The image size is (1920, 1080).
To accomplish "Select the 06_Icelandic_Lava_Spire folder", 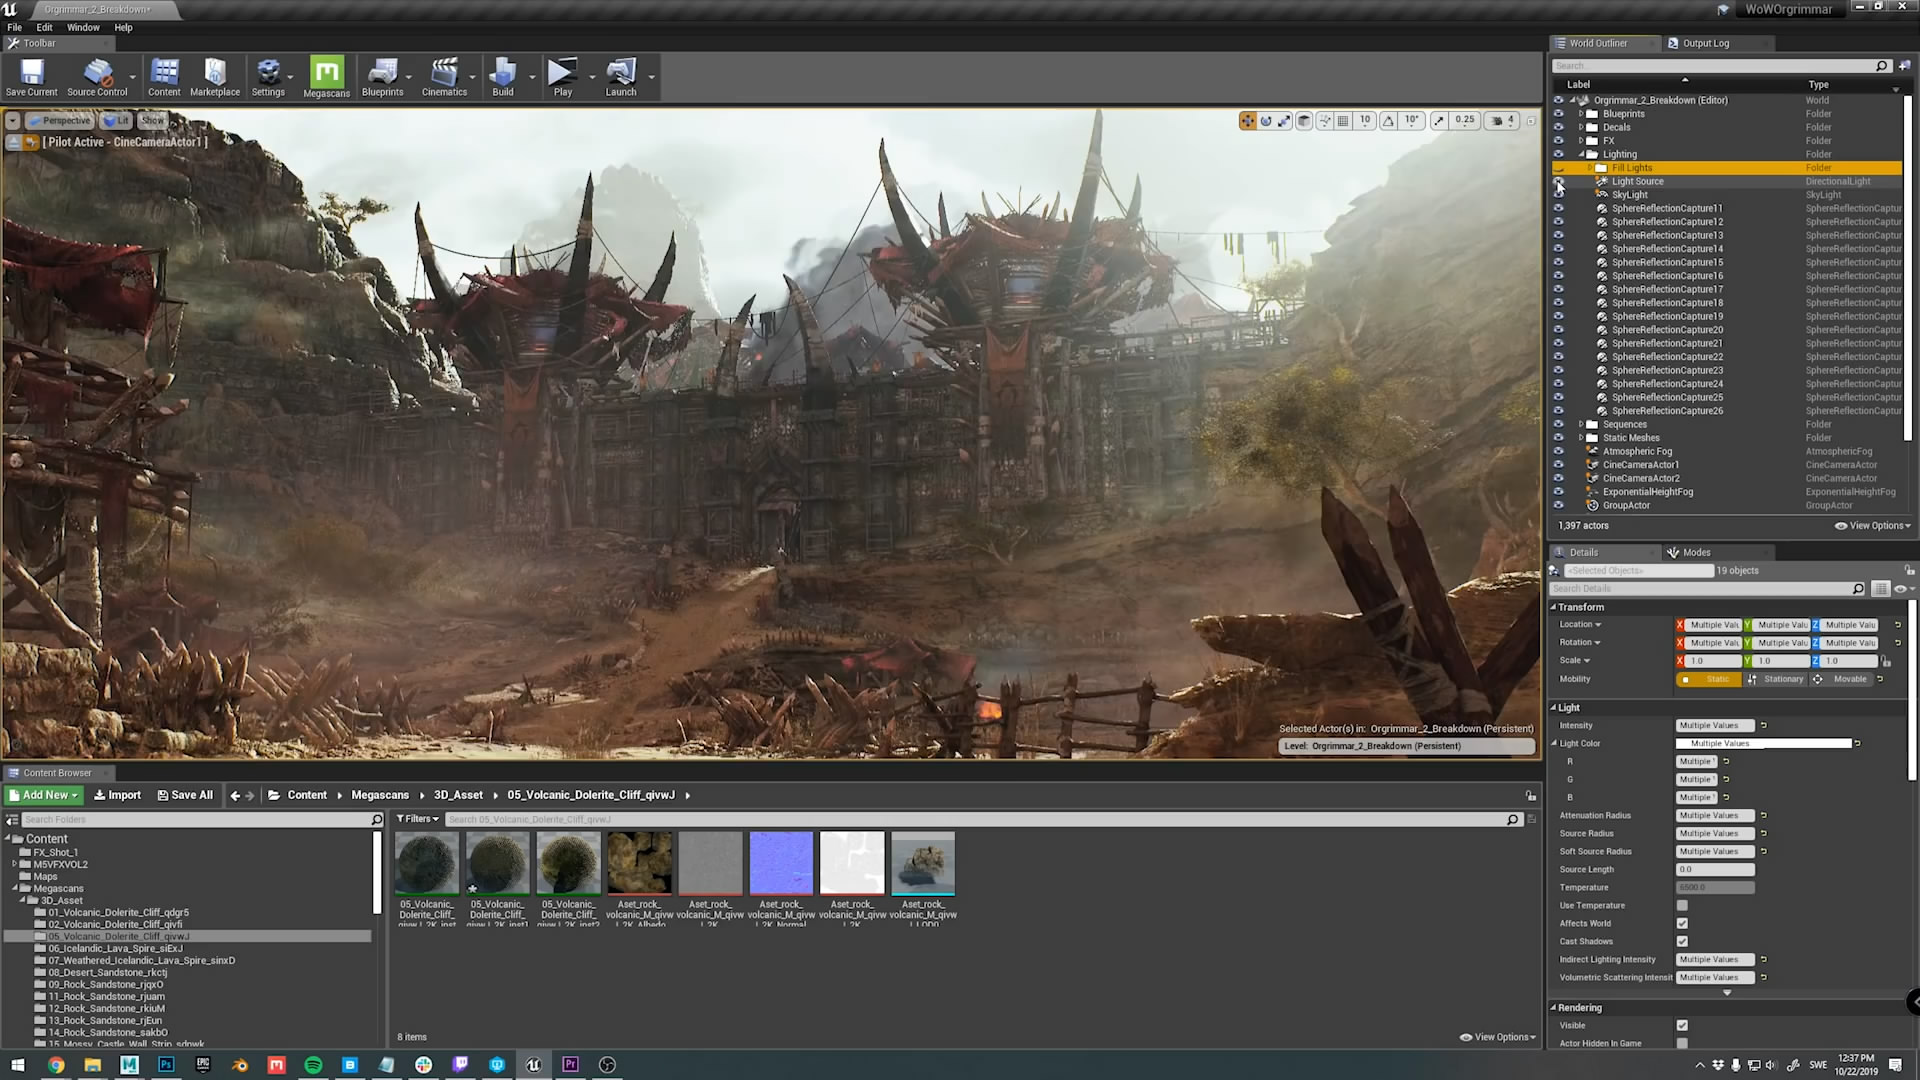I will (115, 948).
